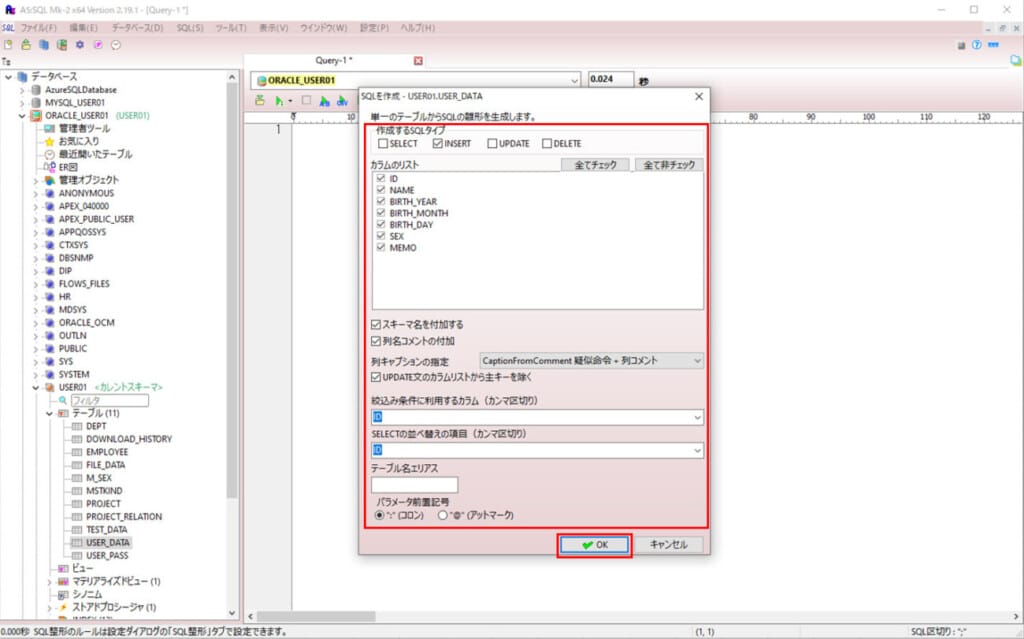The height and width of the screenshot is (639, 1024).
Task: Click the ER図 diagram icon in the sidebar
Action: 52,167
